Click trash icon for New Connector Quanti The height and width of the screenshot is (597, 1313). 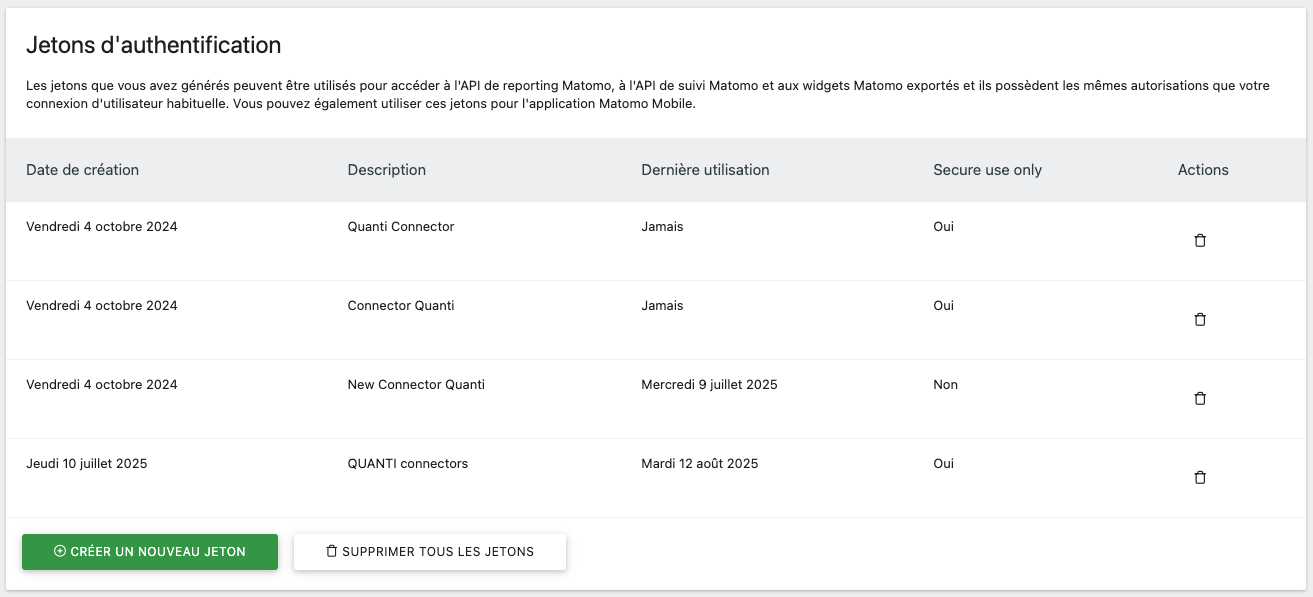click(1200, 399)
